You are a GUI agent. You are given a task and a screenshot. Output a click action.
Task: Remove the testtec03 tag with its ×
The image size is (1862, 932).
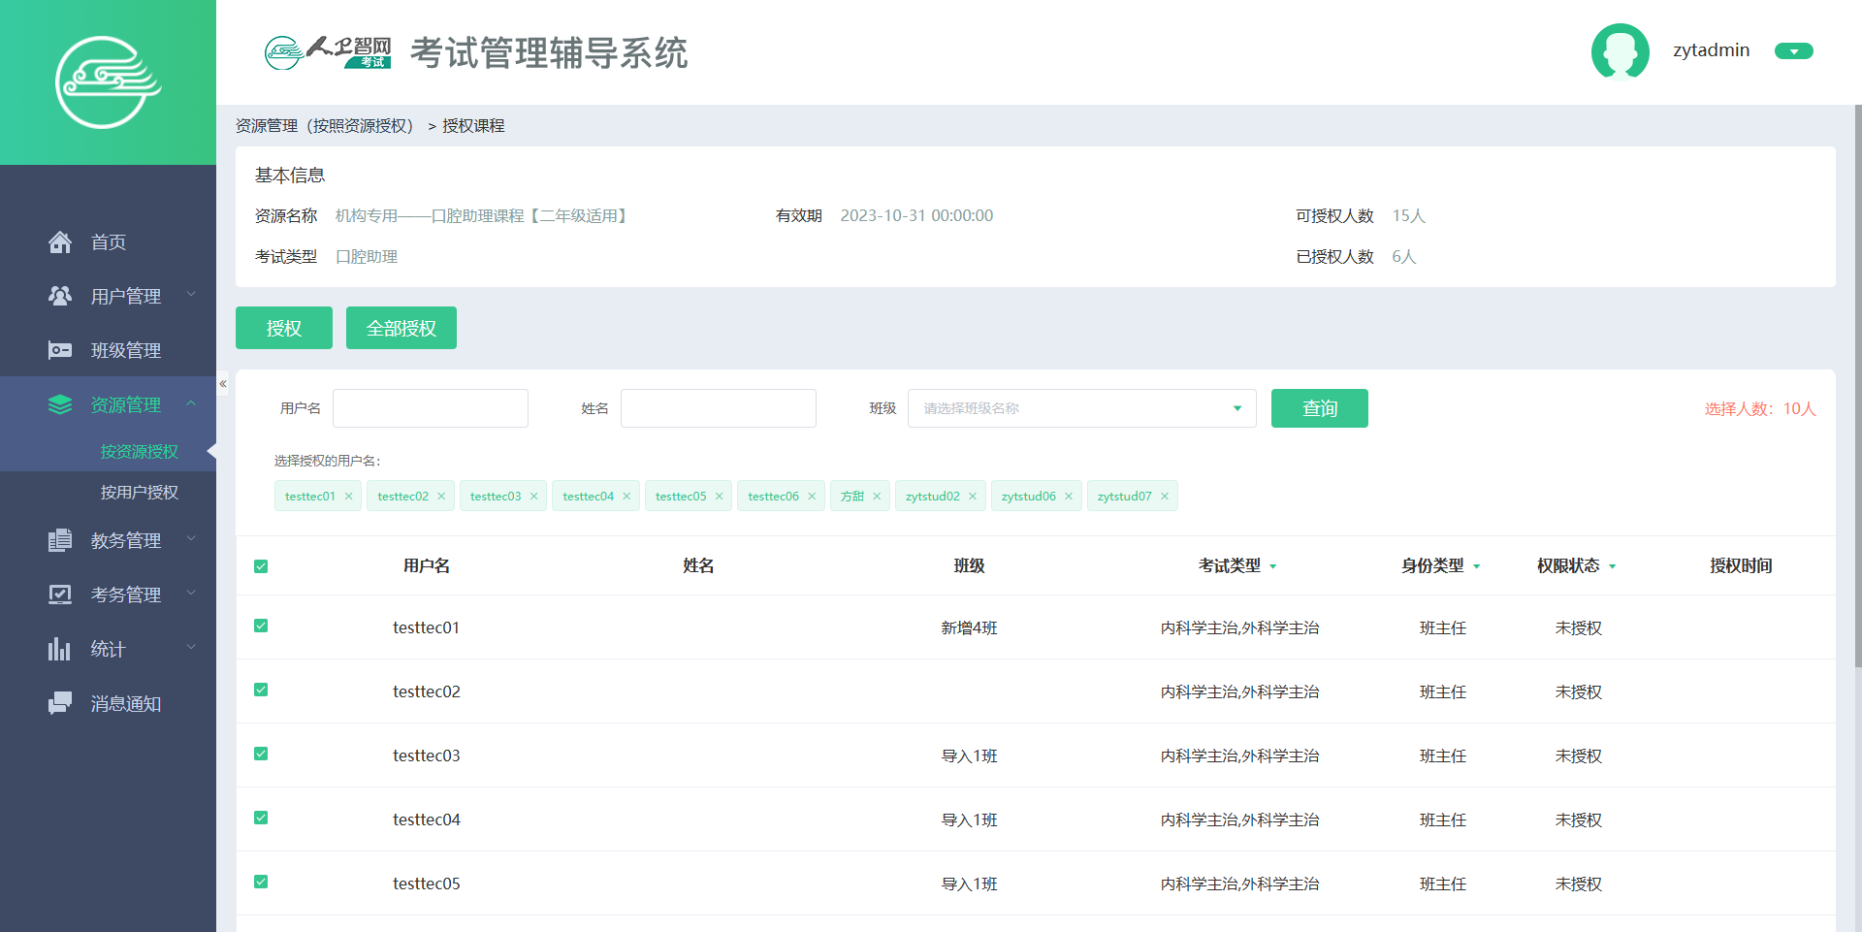[x=534, y=495]
